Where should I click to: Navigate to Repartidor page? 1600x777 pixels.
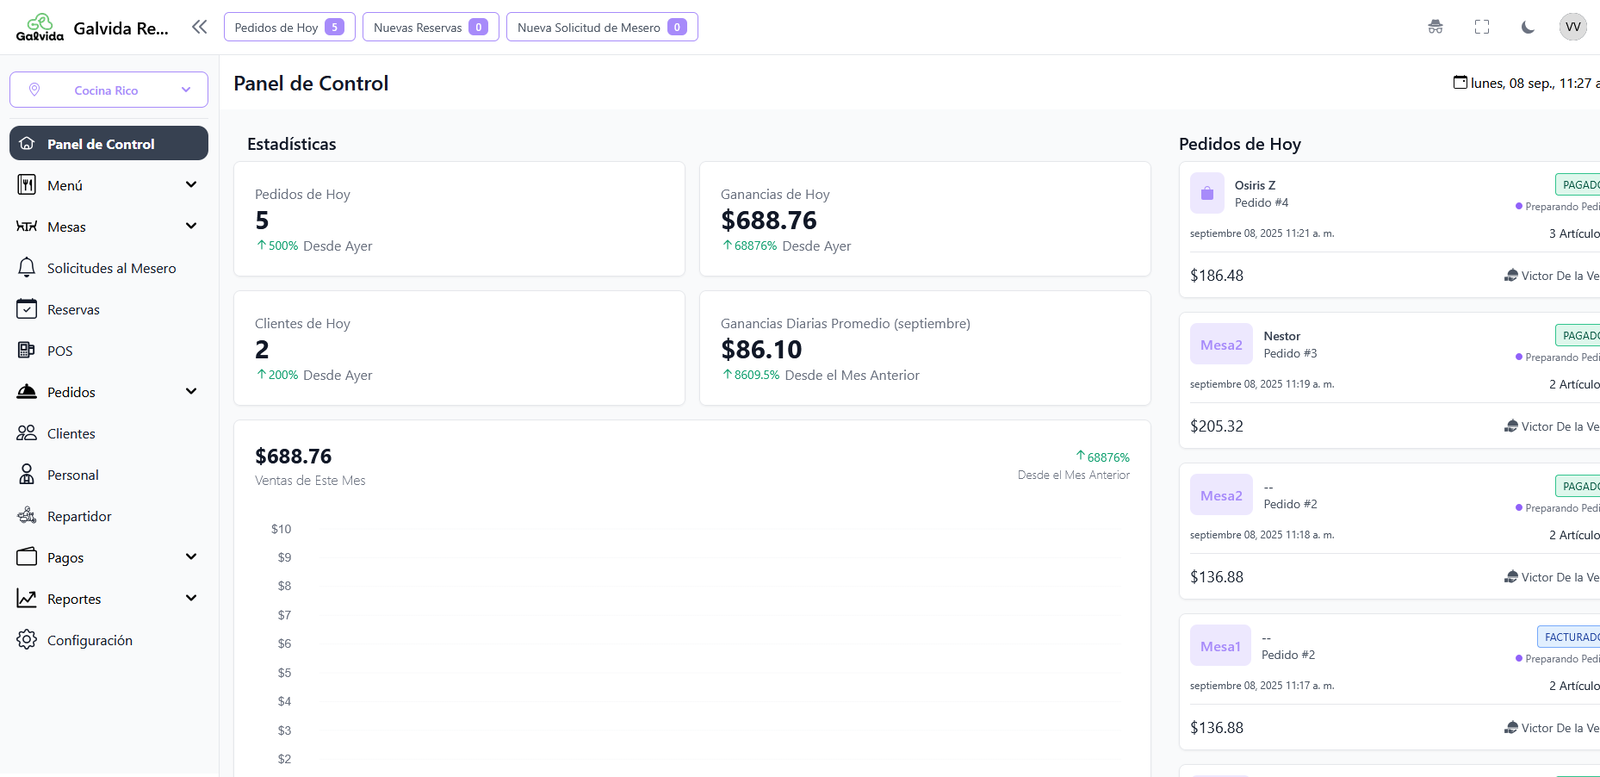79,517
